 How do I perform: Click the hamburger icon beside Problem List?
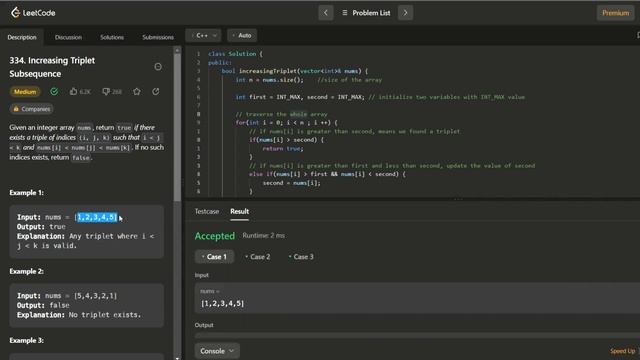[345, 13]
